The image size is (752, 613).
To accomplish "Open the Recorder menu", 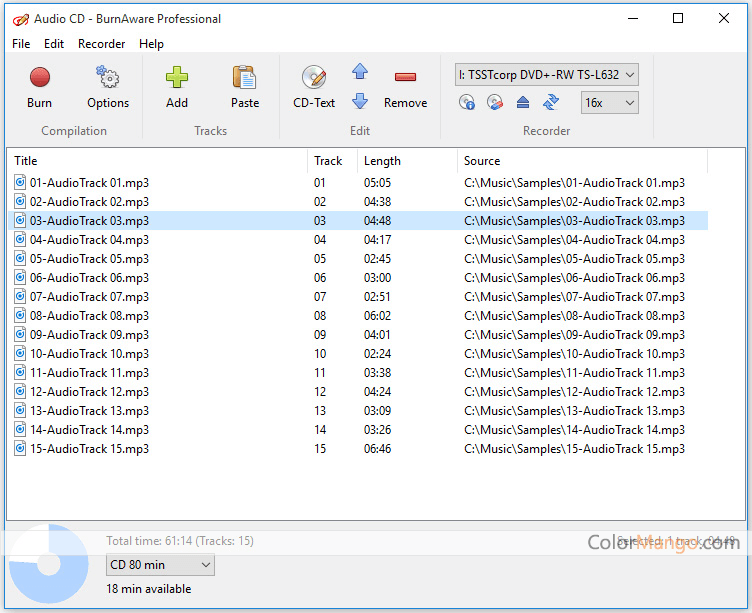I will 101,44.
